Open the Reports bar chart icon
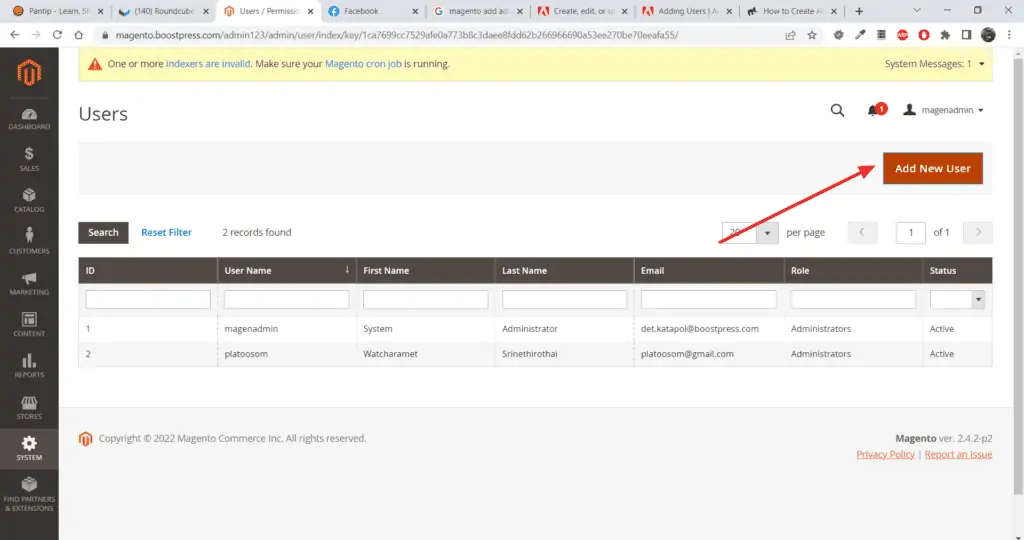 point(29,366)
